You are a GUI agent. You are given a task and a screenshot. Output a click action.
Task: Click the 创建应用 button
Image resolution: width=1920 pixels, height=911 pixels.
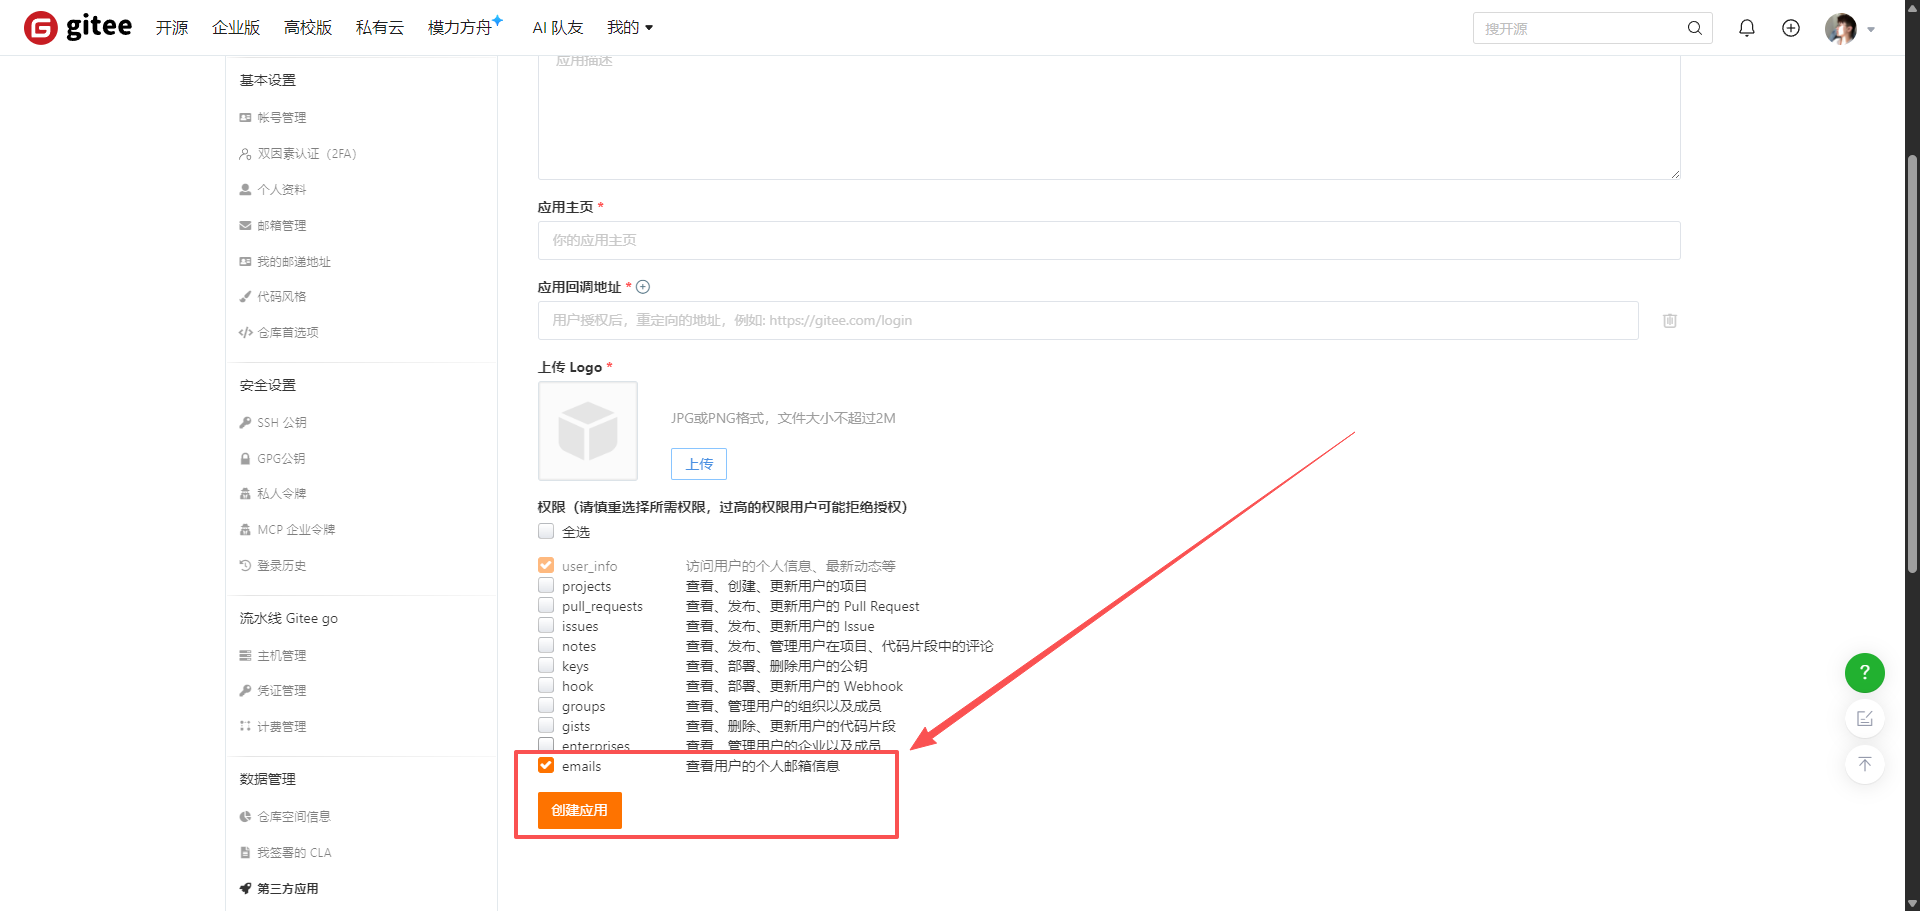pyautogui.click(x=579, y=810)
